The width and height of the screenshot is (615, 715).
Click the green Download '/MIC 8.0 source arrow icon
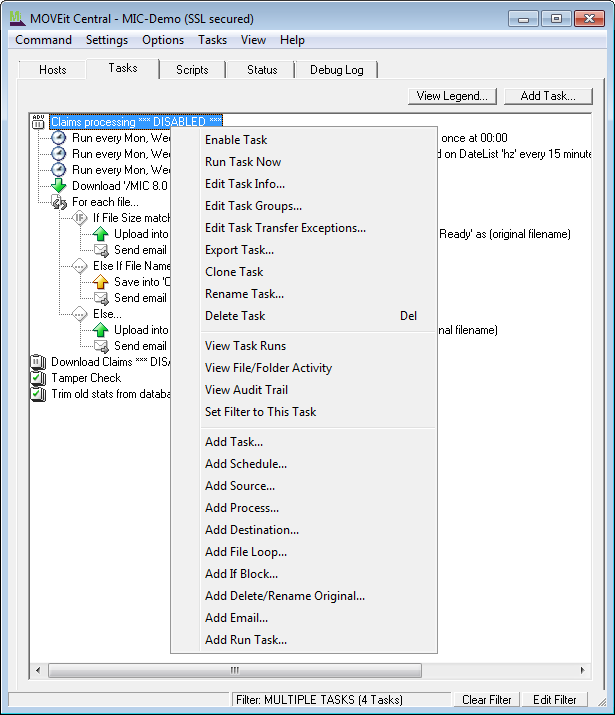tap(58, 186)
